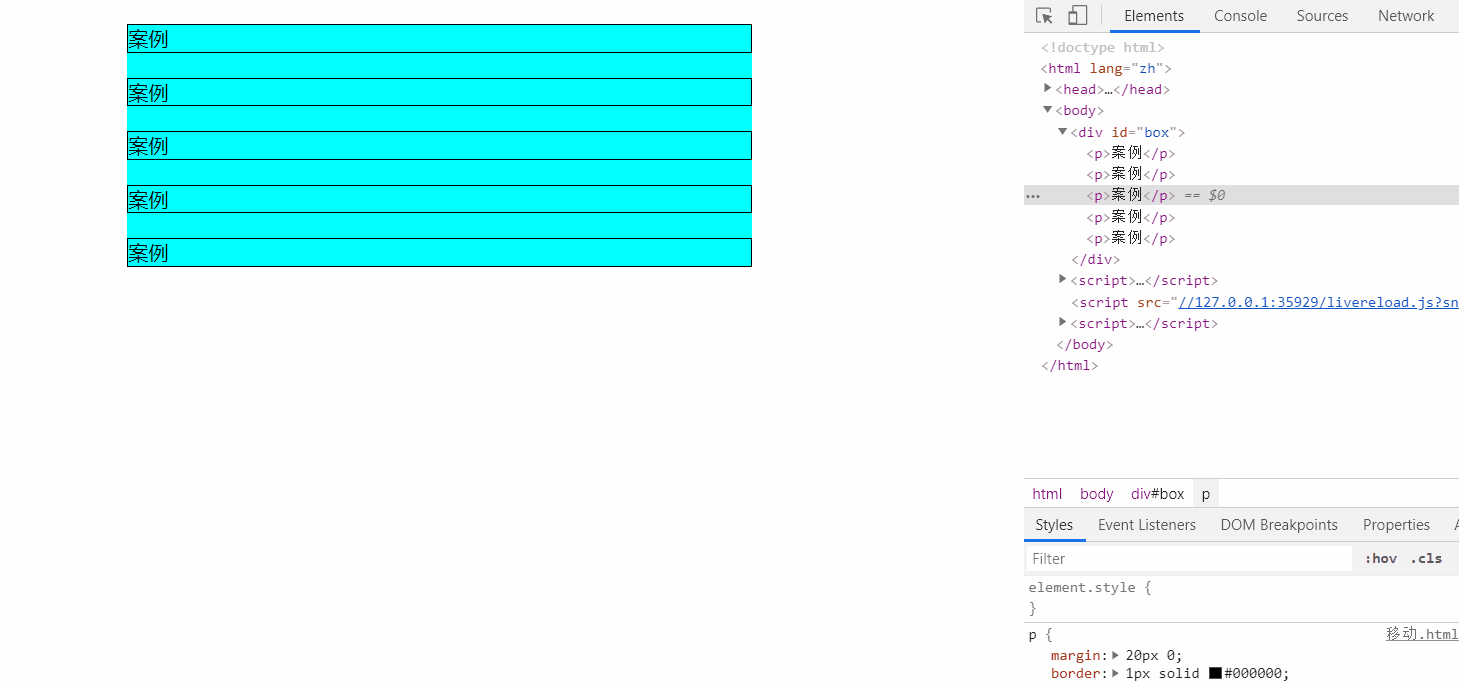Click the ellipsis beside the selected p node
The image size is (1459, 681).
tap(1033, 196)
